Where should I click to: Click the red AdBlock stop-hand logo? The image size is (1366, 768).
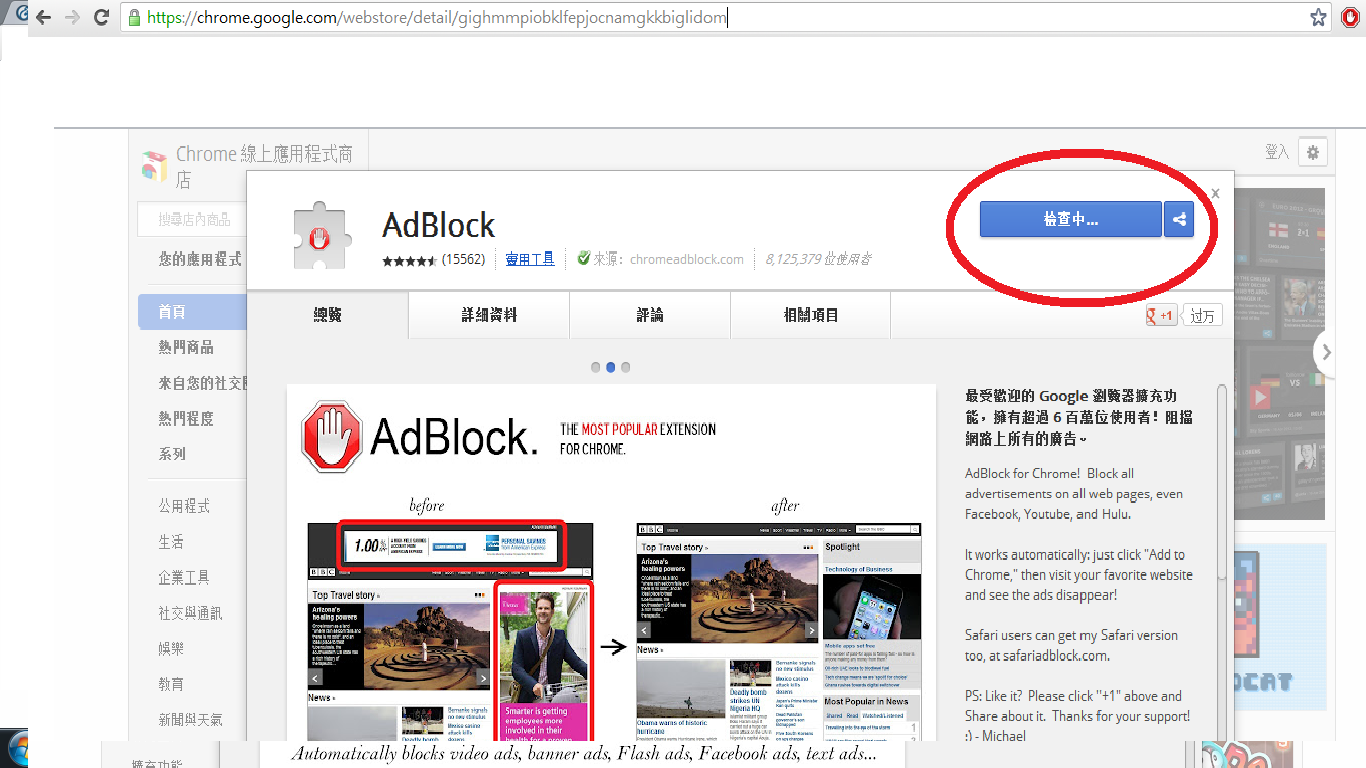click(331, 436)
